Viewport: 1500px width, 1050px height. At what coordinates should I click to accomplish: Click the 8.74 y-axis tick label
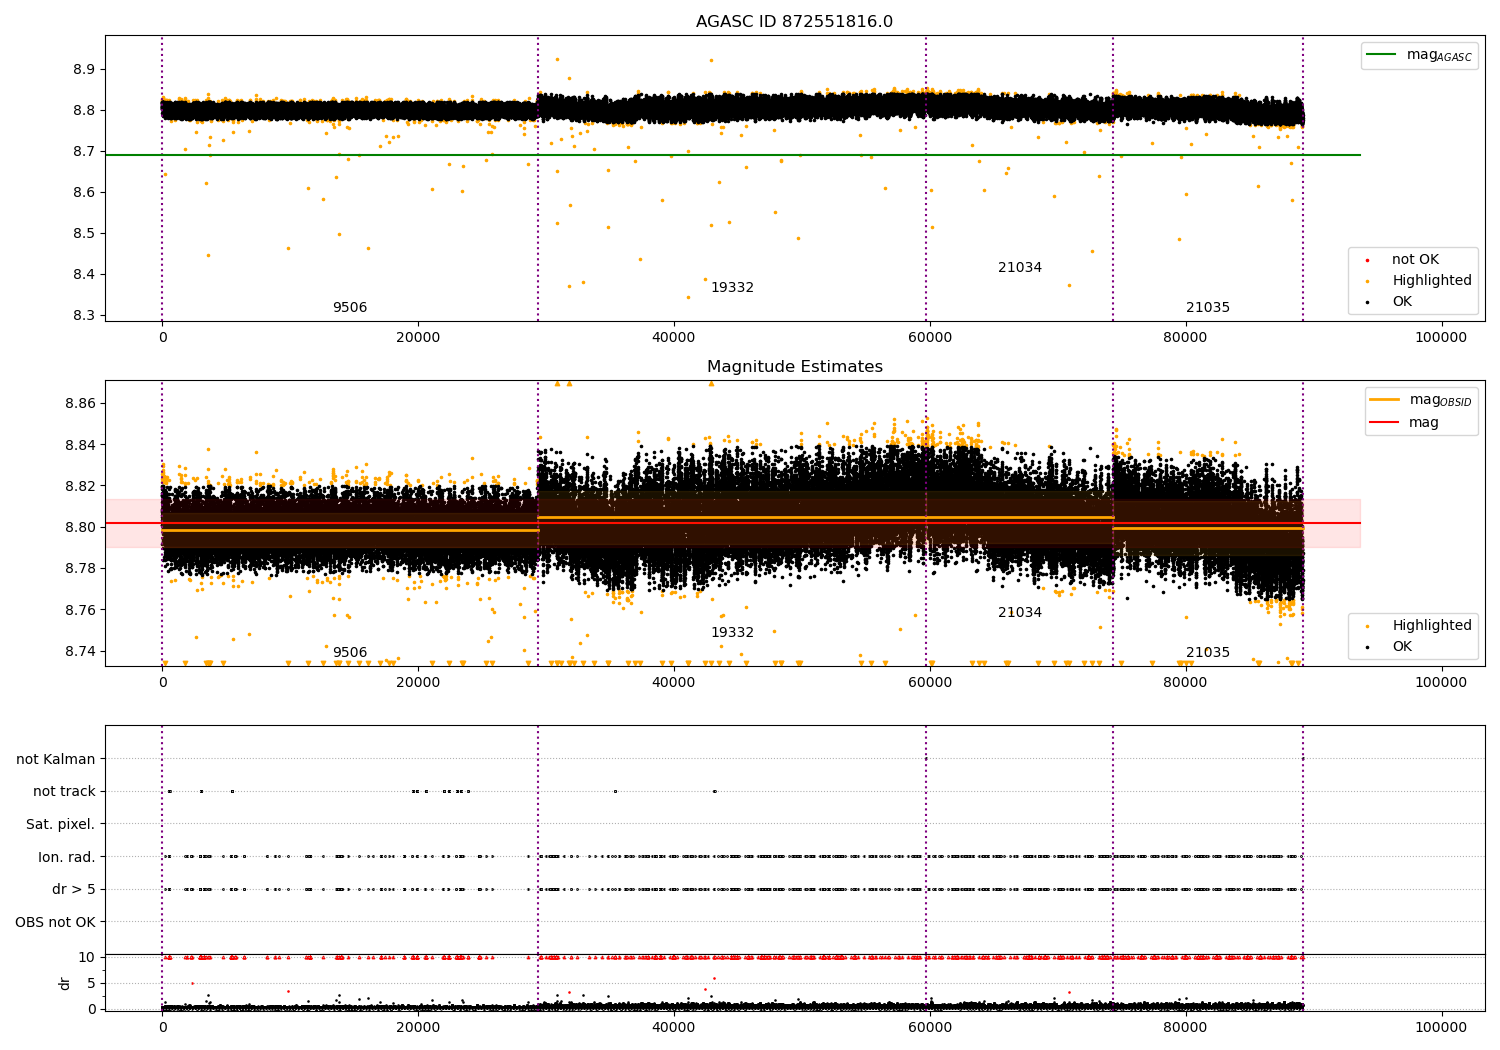[80, 652]
